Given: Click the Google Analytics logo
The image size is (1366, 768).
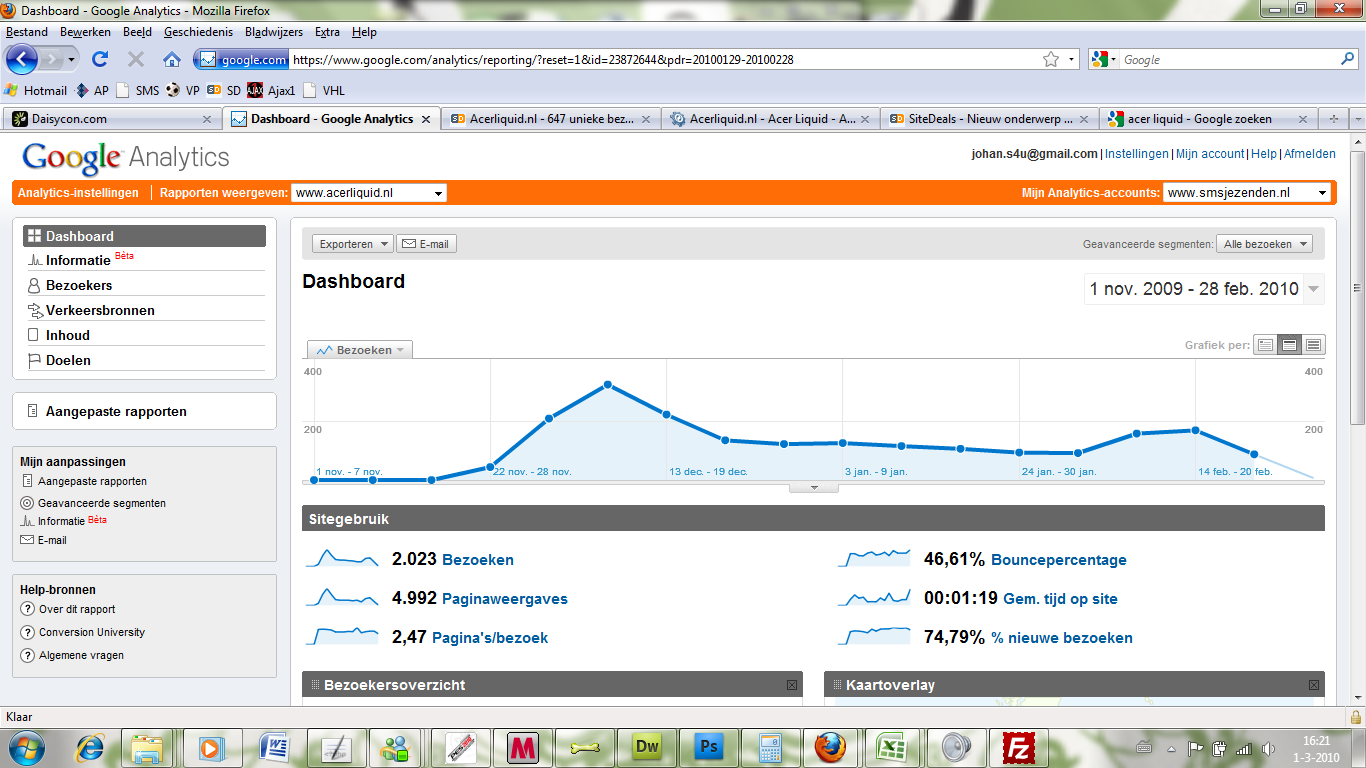Looking at the screenshot, I should pos(125,157).
